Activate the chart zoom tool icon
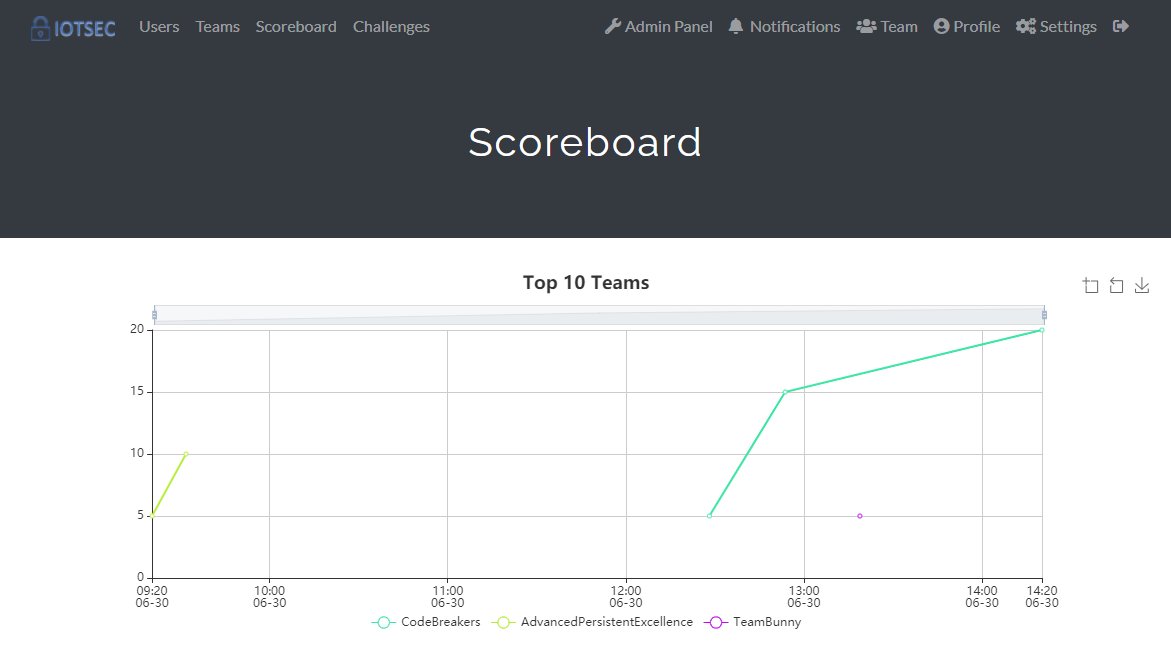Viewport: 1171px width, 664px height. coord(1091,285)
